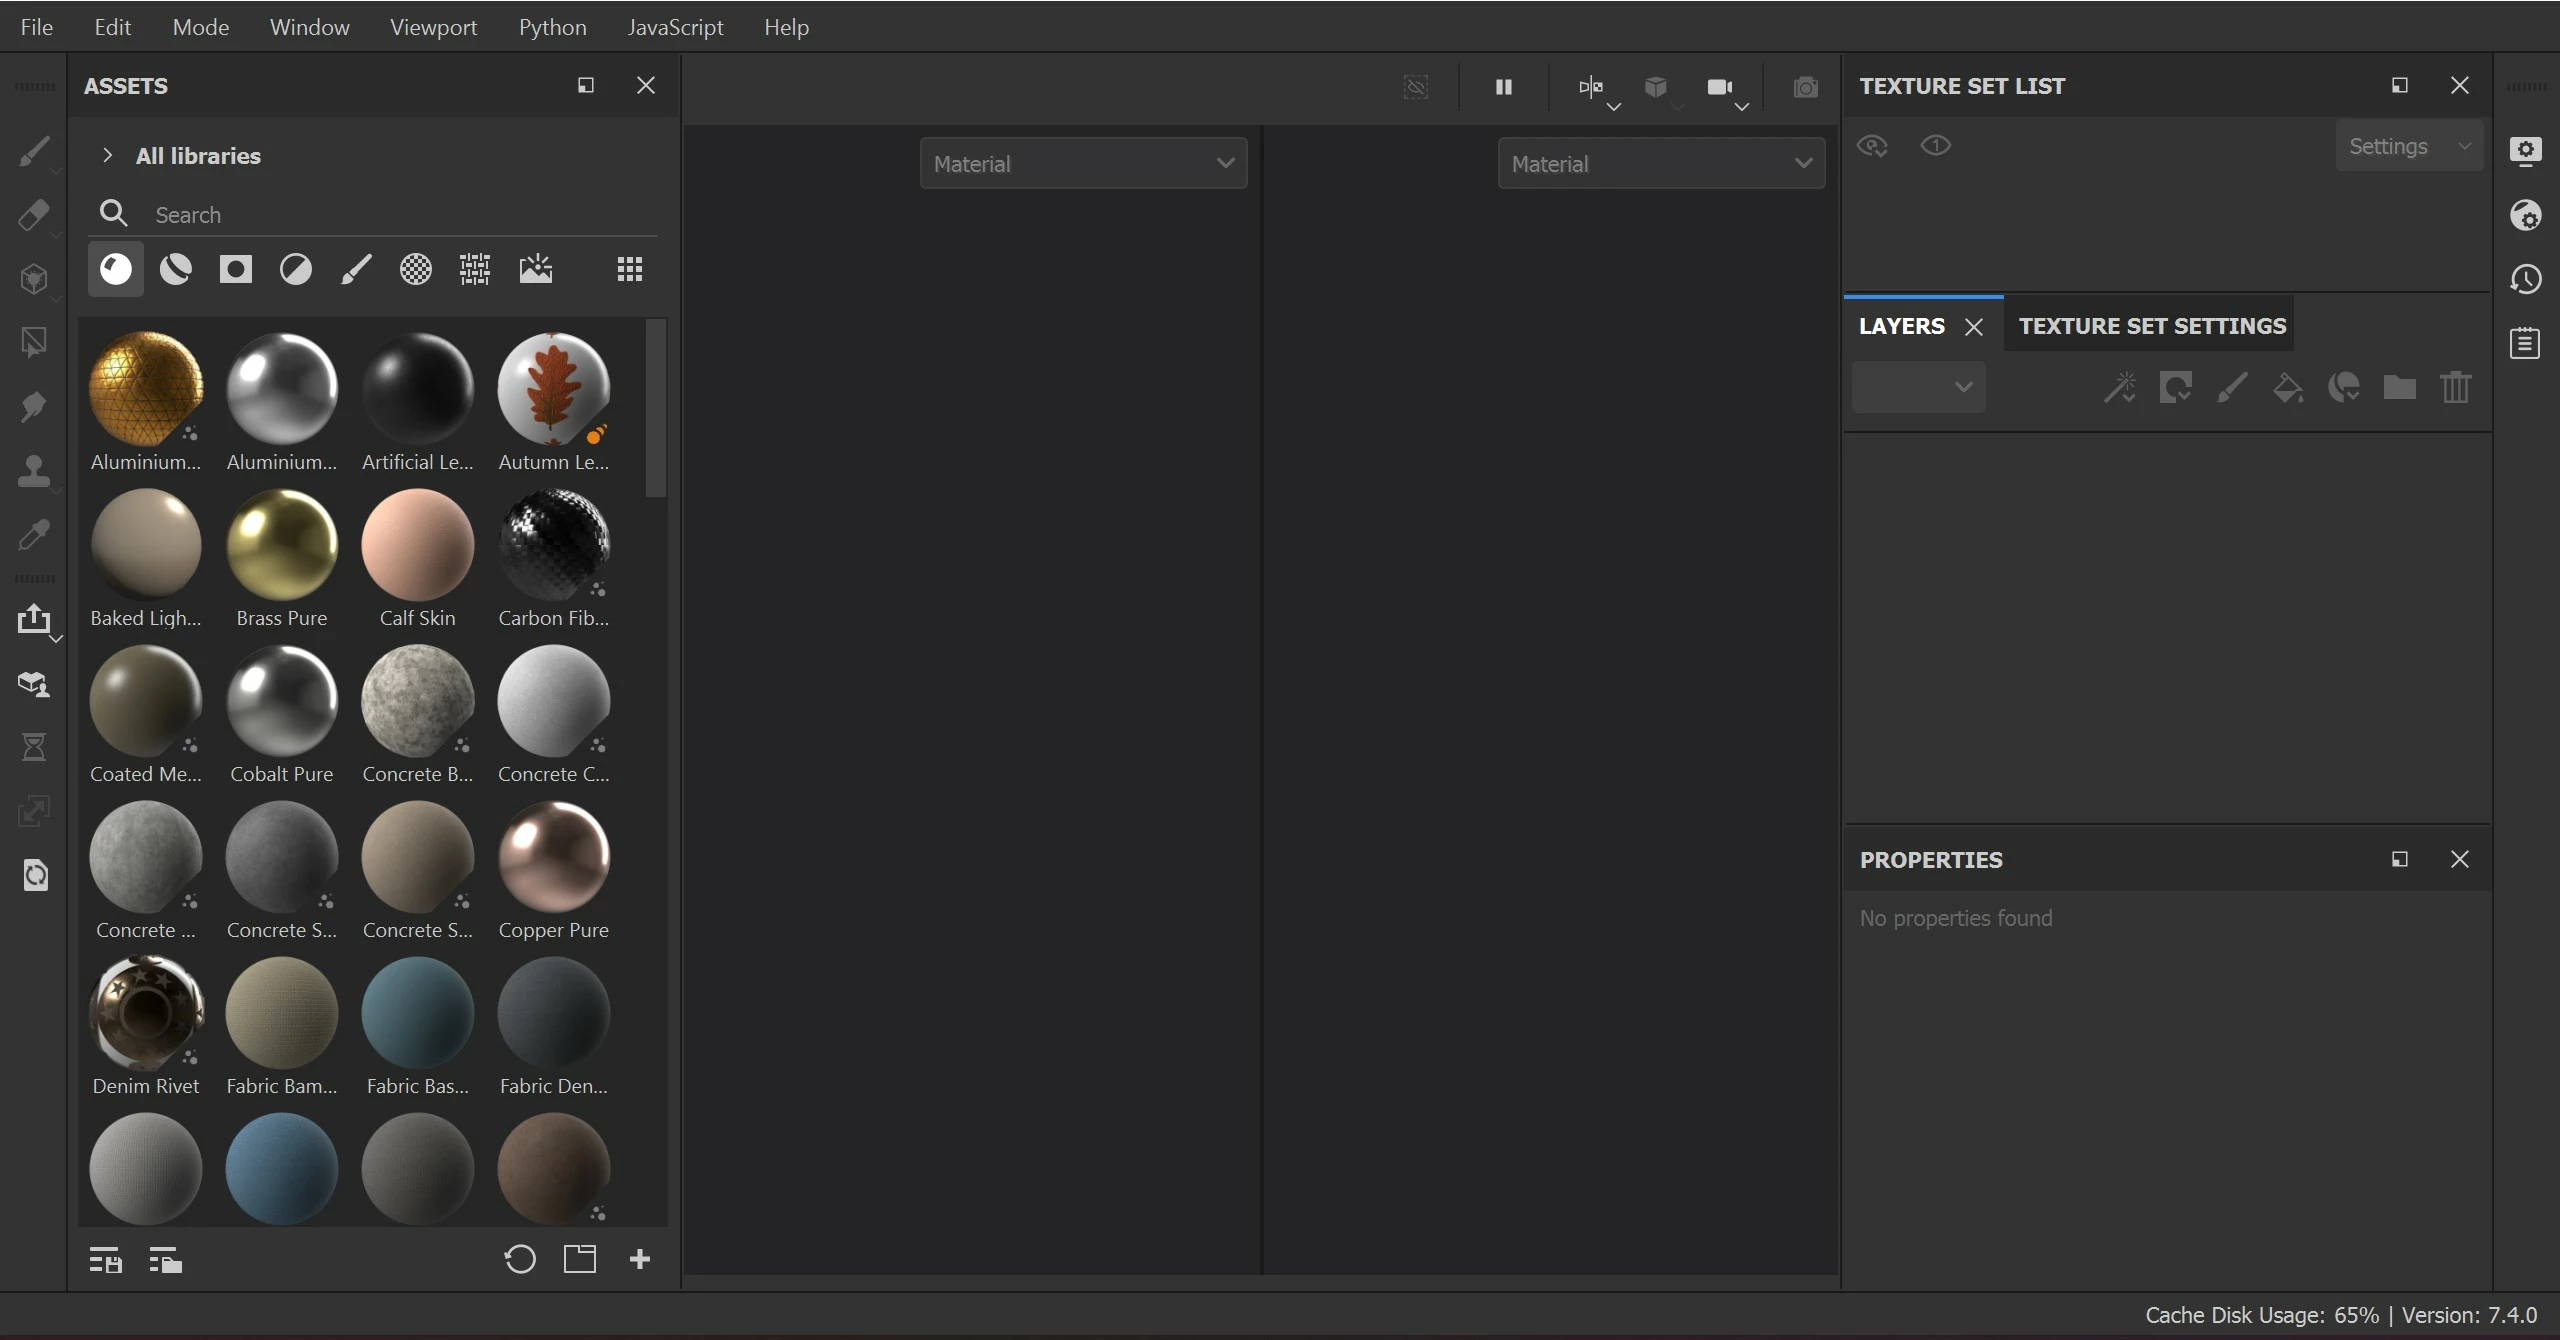Switch to Texture Set Settings tab
Image resolution: width=2560 pixels, height=1340 pixels.
2151,326
